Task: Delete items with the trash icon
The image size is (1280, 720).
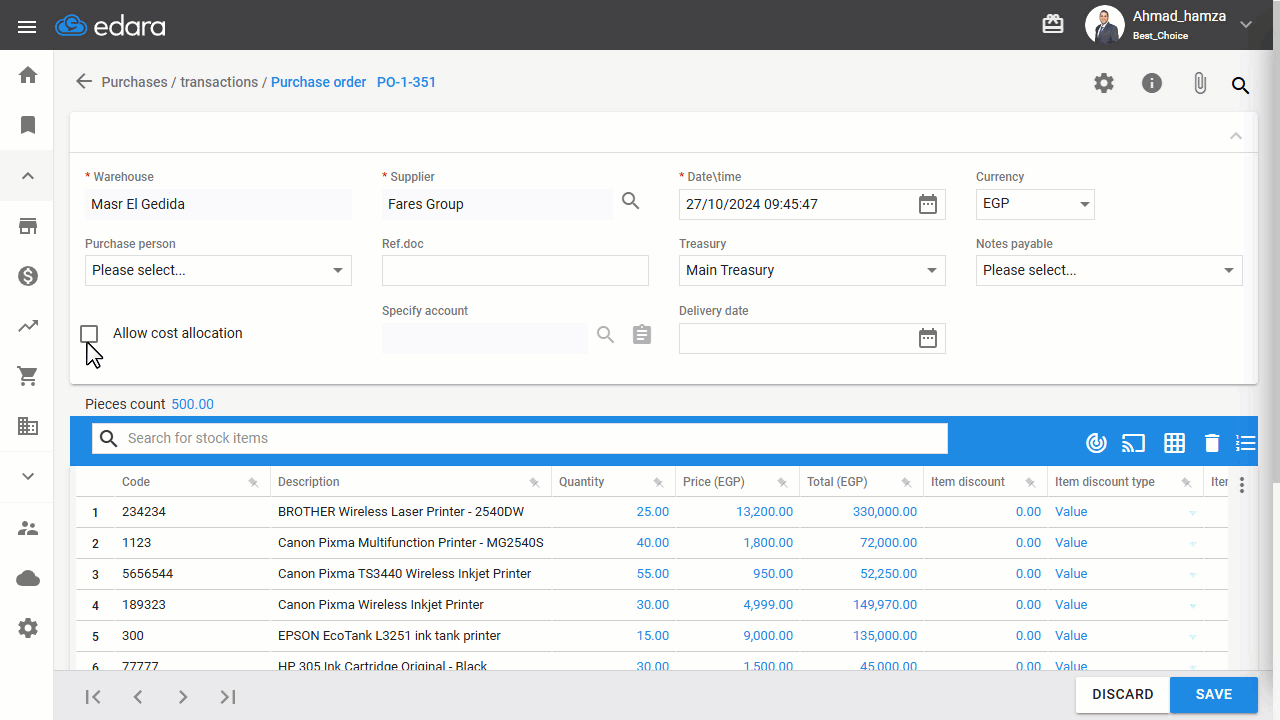Action: pos(1212,443)
